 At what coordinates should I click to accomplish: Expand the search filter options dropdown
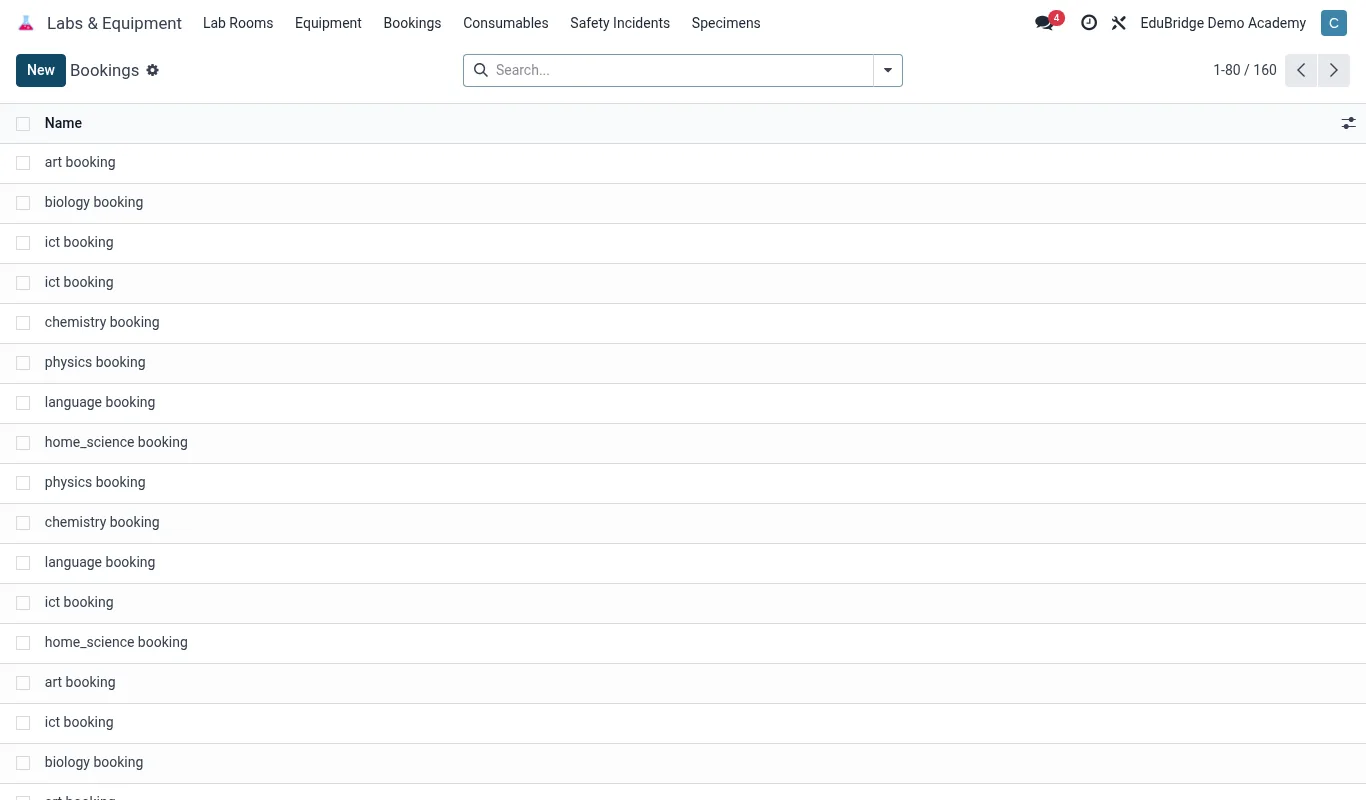(x=888, y=70)
